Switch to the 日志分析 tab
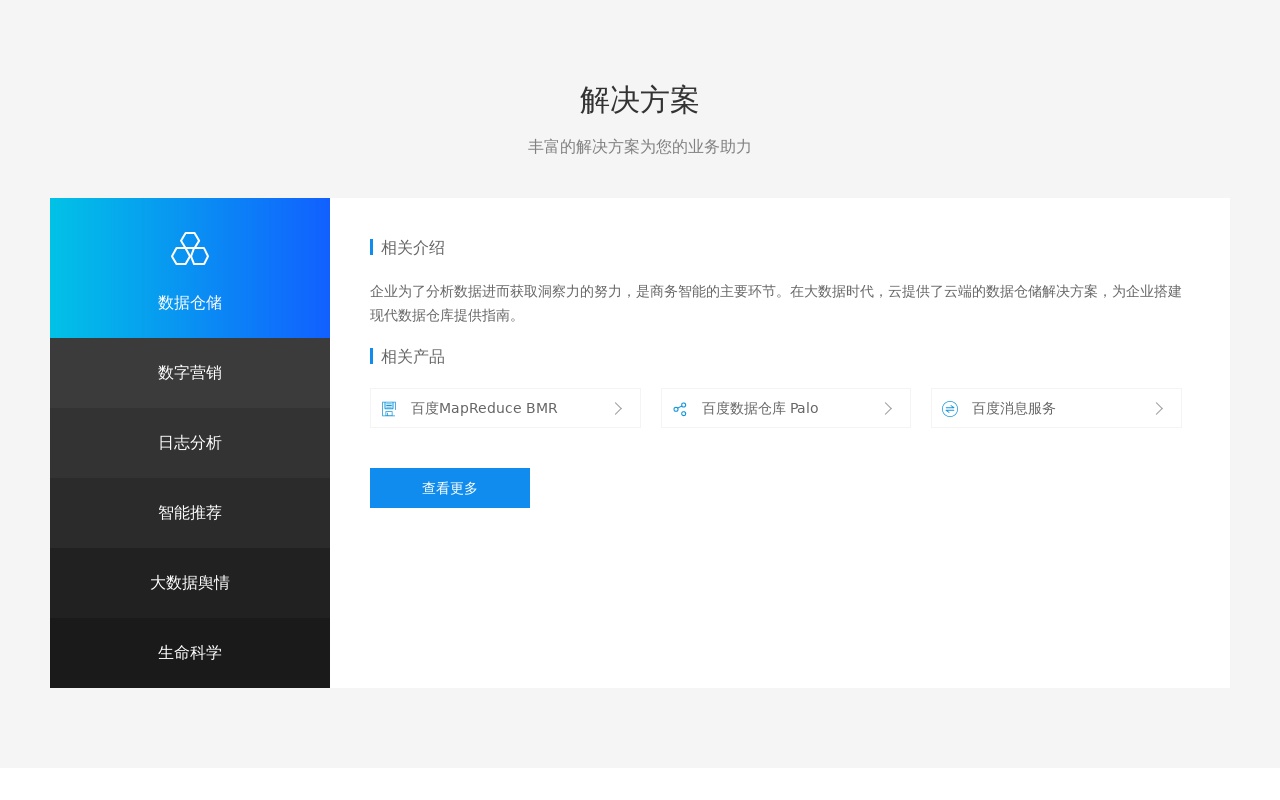This screenshot has width=1280, height=800. click(x=190, y=443)
